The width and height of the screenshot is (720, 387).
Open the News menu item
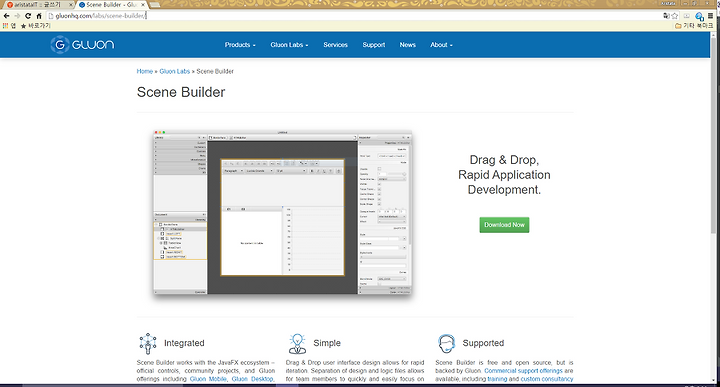[407, 45]
